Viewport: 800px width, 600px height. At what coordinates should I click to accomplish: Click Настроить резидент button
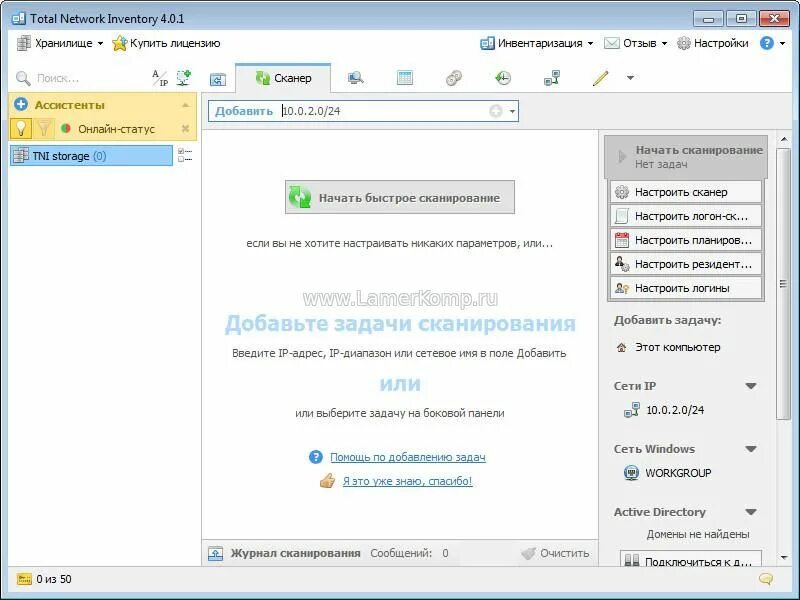(x=686, y=264)
